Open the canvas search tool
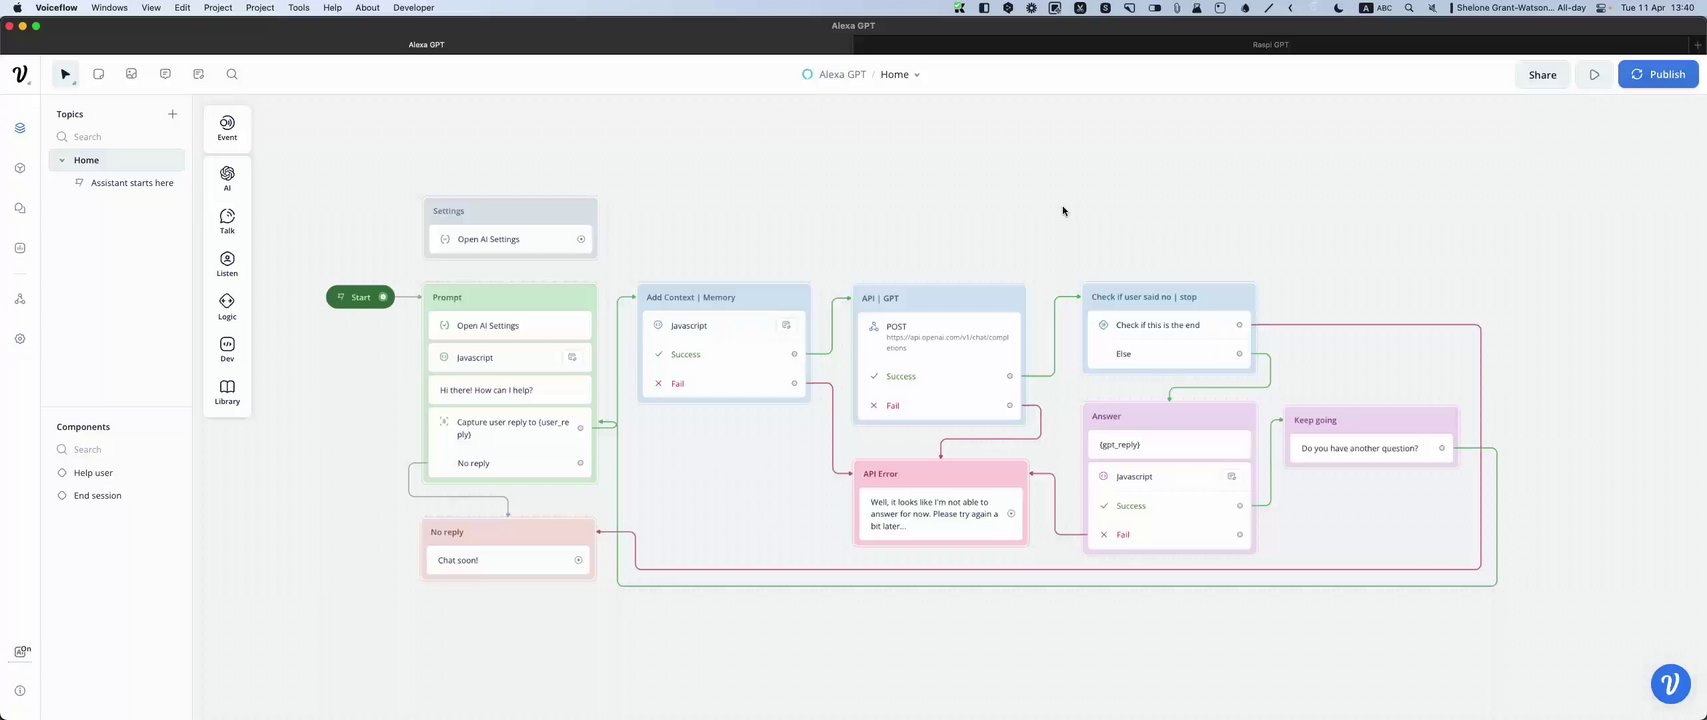1707x720 pixels. coord(232,74)
